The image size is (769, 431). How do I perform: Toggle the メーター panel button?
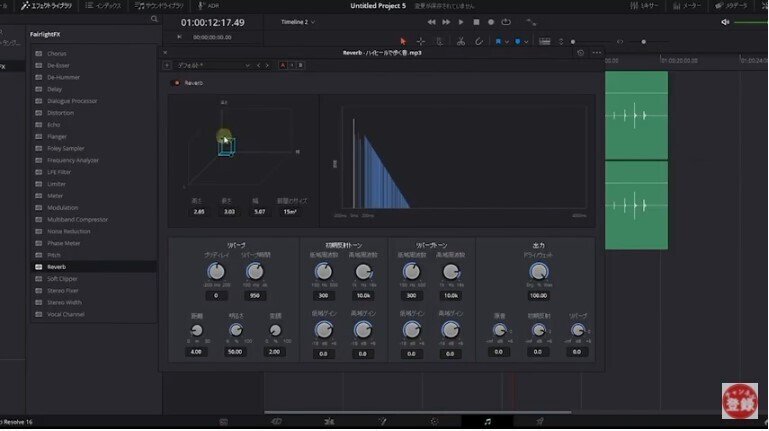click(x=687, y=6)
